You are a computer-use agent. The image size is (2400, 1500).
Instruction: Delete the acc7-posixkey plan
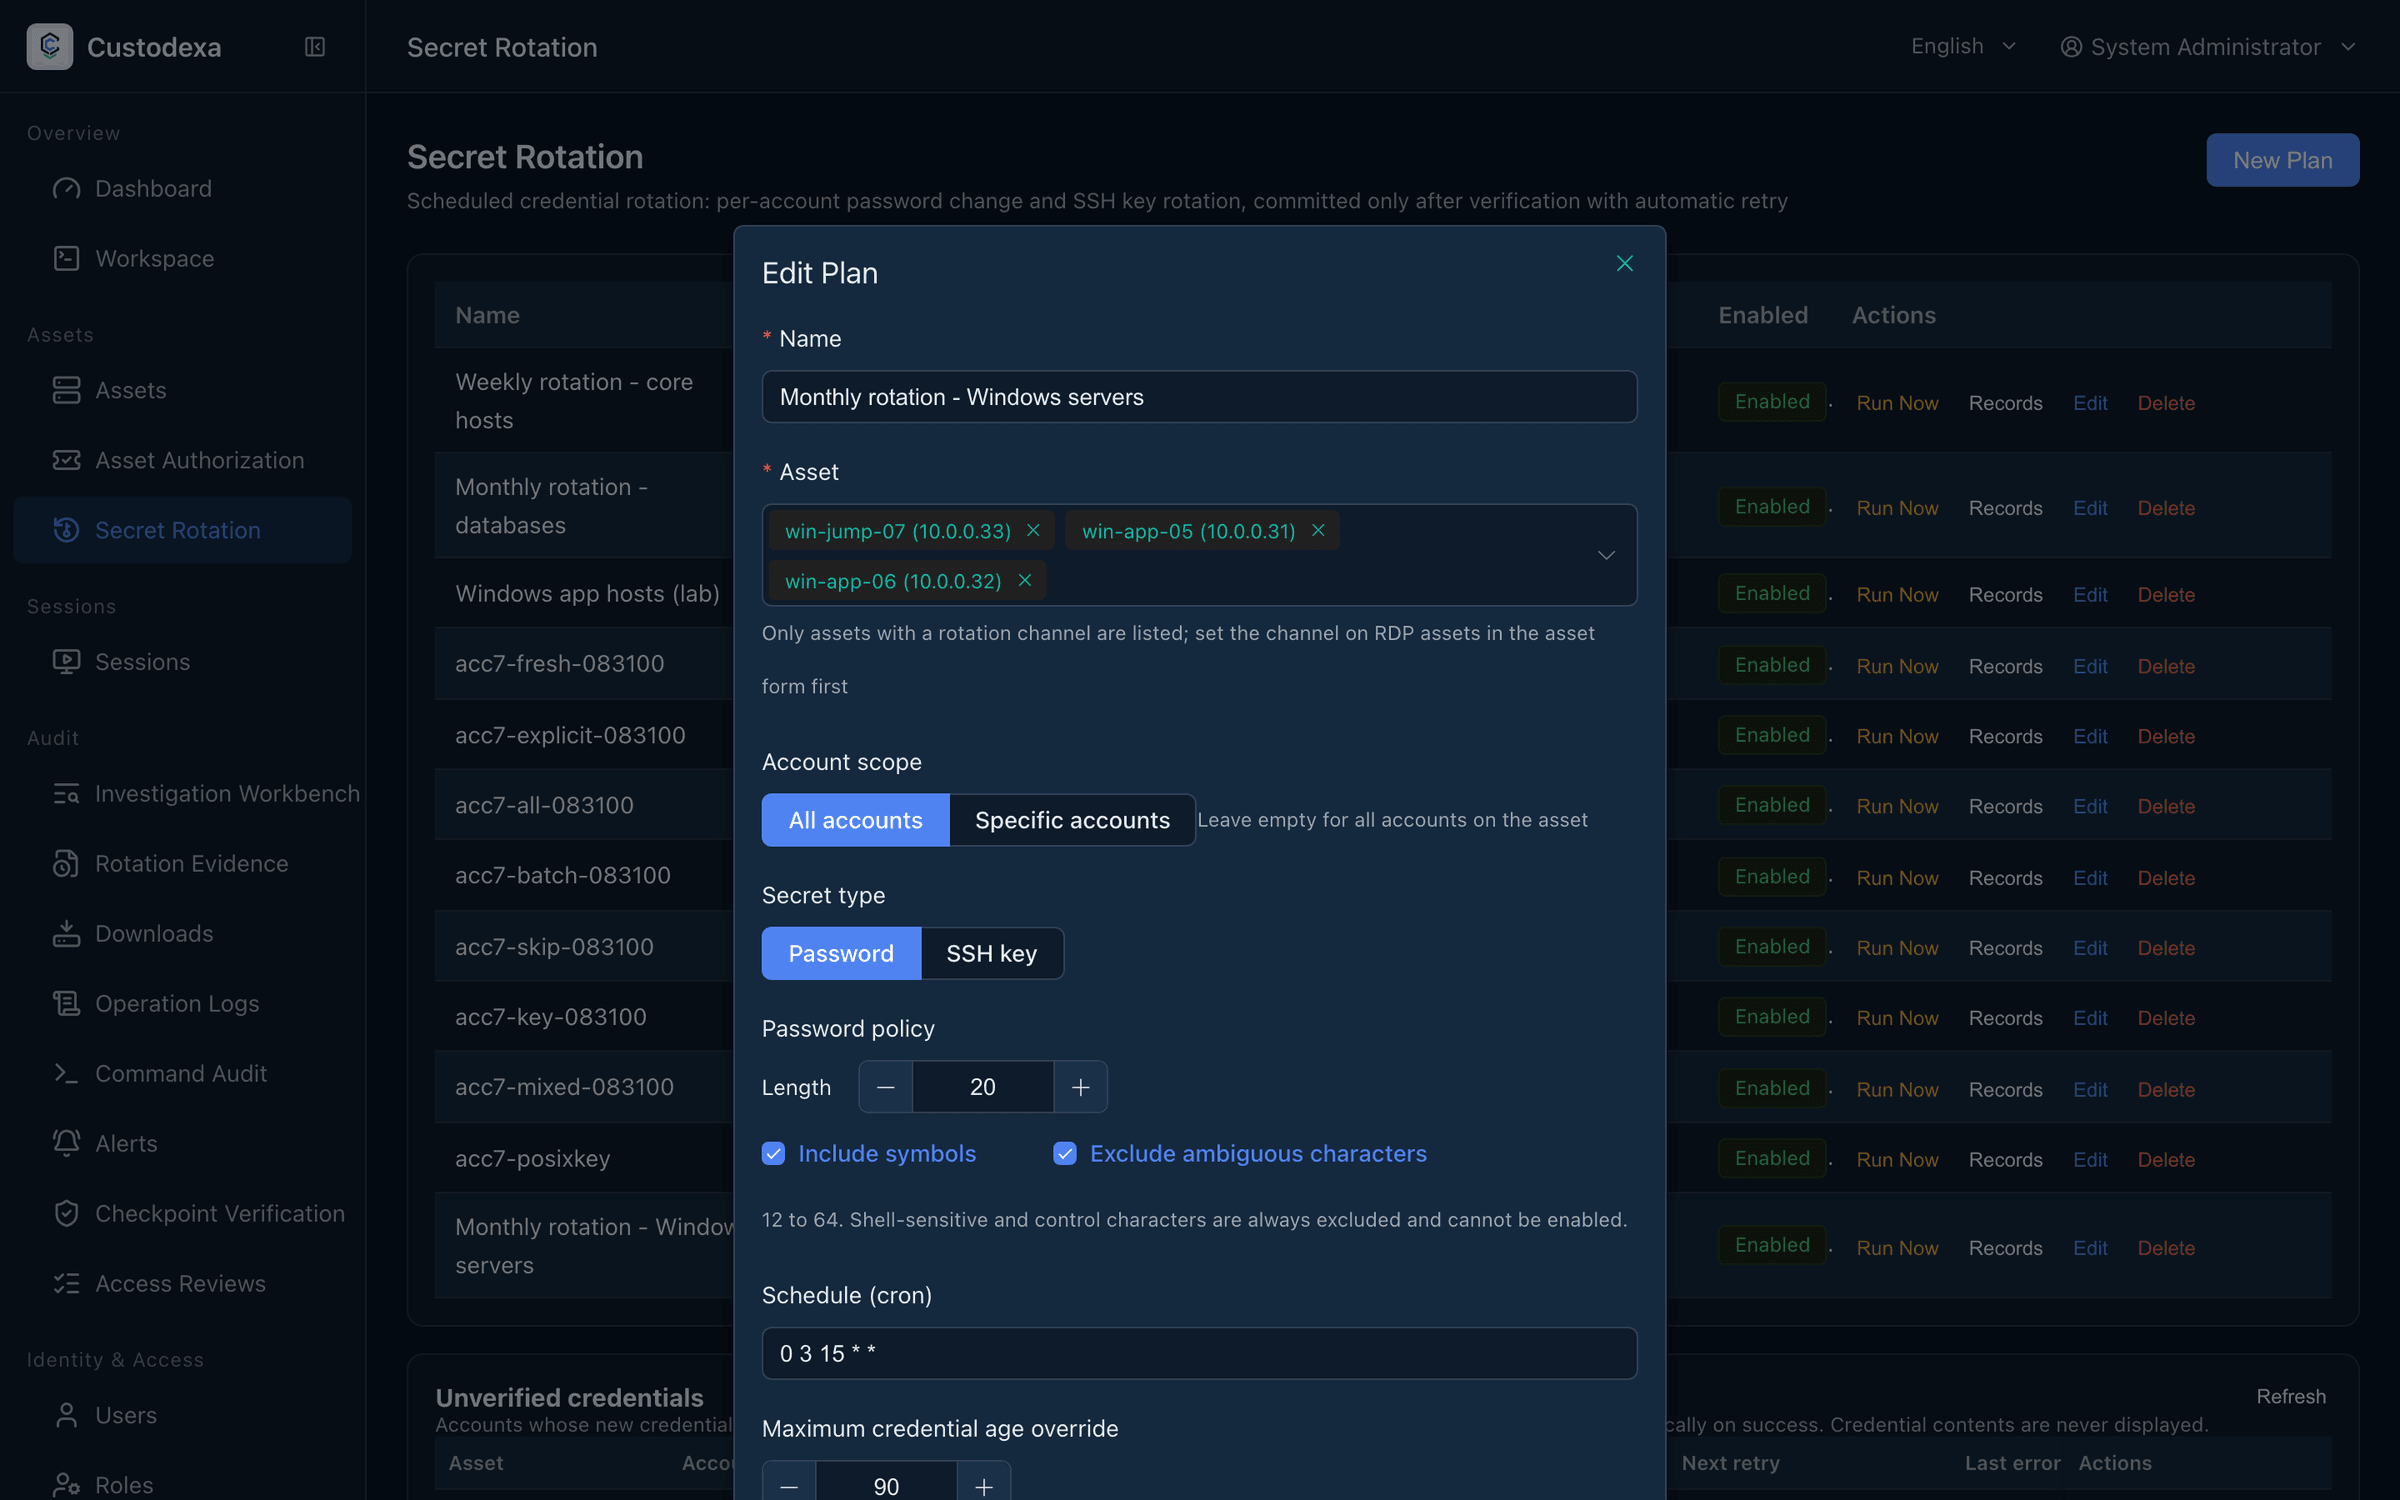(x=2166, y=1159)
